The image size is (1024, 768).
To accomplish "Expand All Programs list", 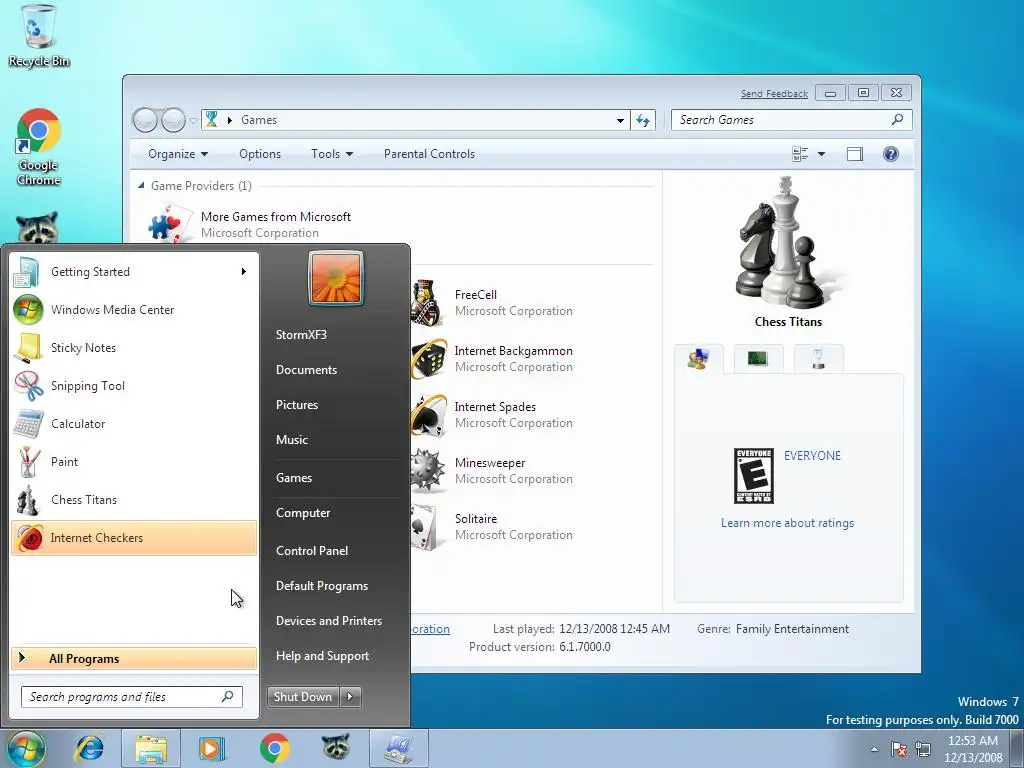I will 134,658.
